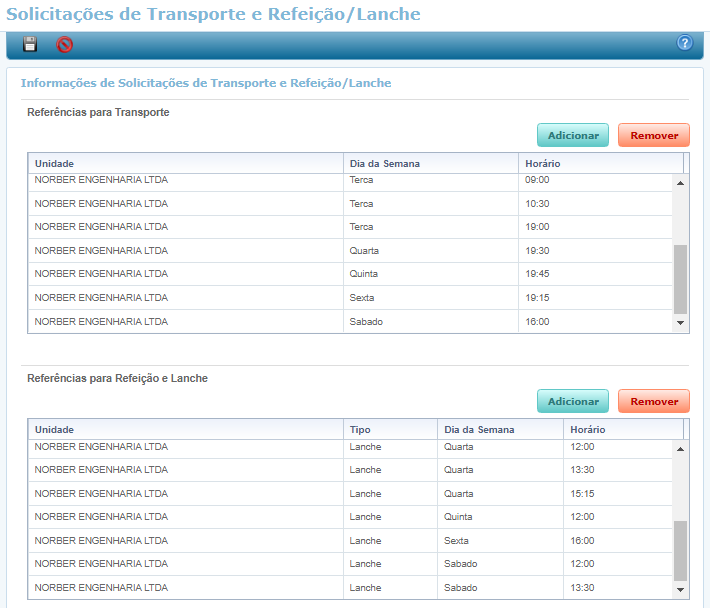Image resolution: width=710 pixels, height=608 pixels.
Task: Click the Tipo column header
Action: pos(389,429)
